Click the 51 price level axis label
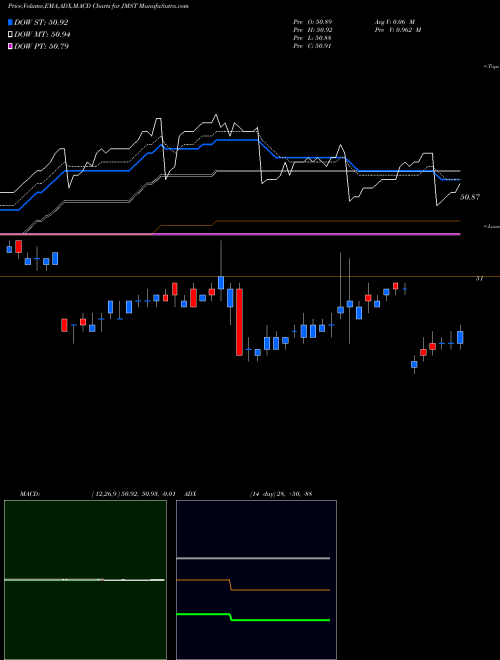 point(479,278)
